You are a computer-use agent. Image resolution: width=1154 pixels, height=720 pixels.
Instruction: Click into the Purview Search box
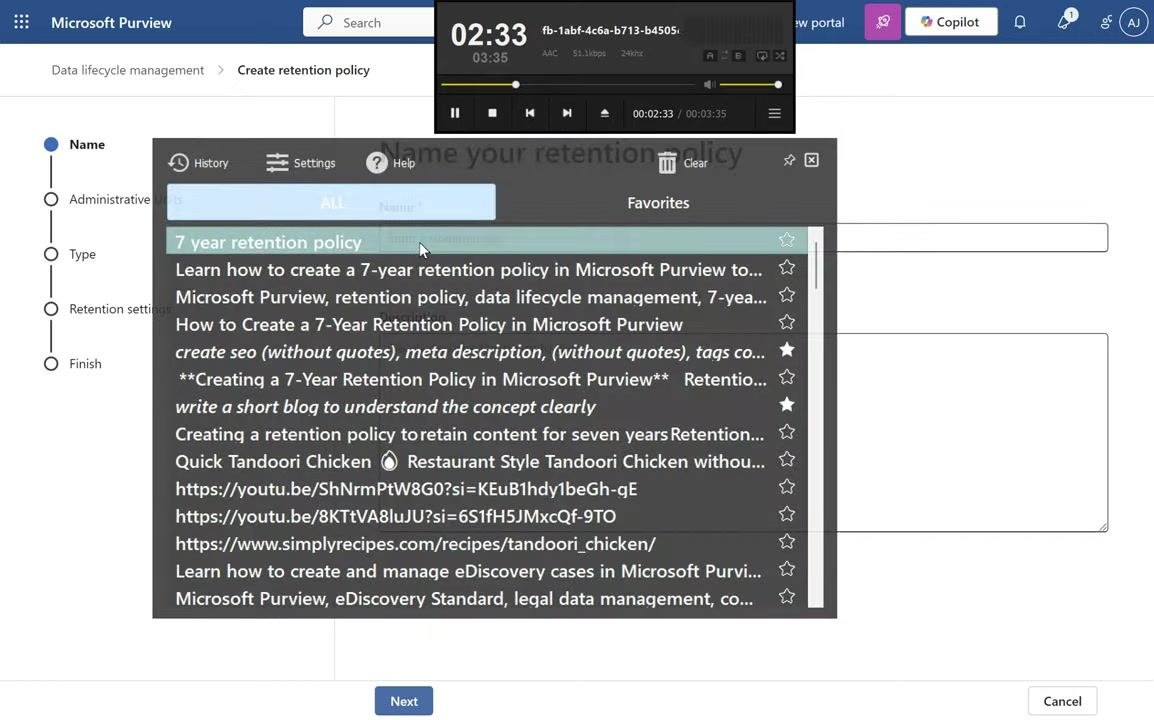[x=370, y=22]
